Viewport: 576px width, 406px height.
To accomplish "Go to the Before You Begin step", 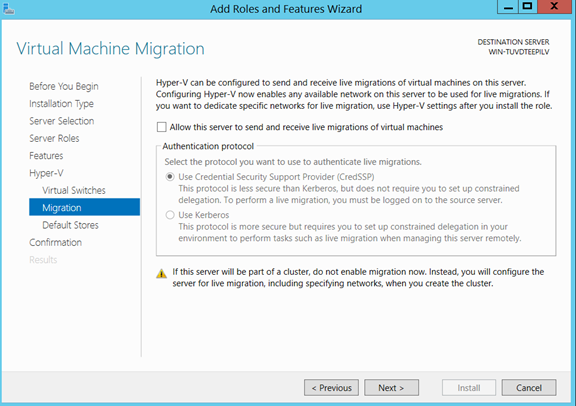I will (64, 86).
